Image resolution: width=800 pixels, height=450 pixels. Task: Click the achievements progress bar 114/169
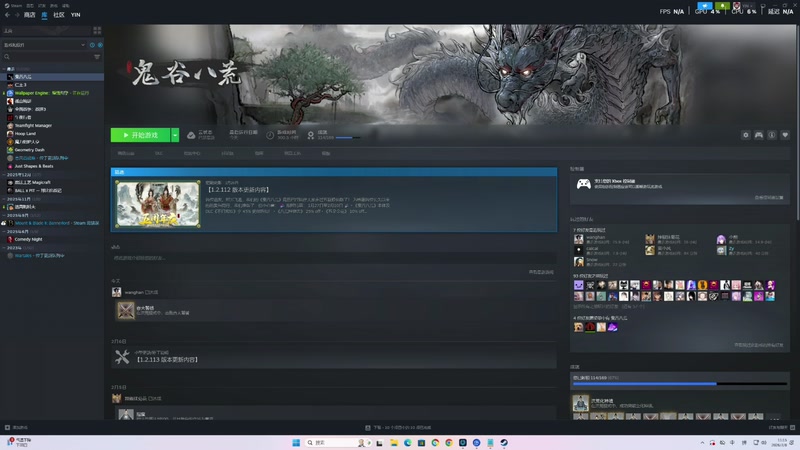point(679,383)
